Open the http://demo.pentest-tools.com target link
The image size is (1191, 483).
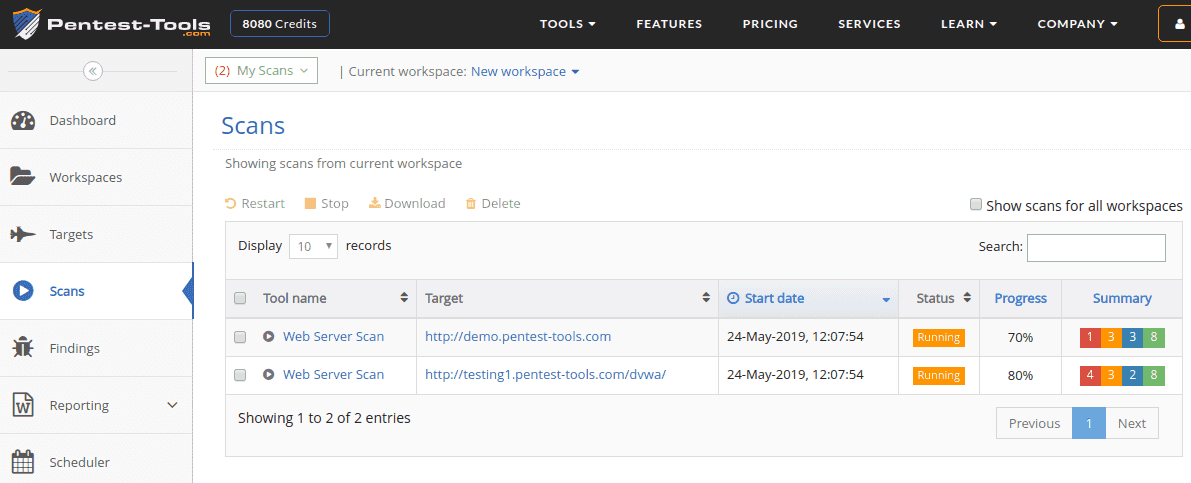517,337
